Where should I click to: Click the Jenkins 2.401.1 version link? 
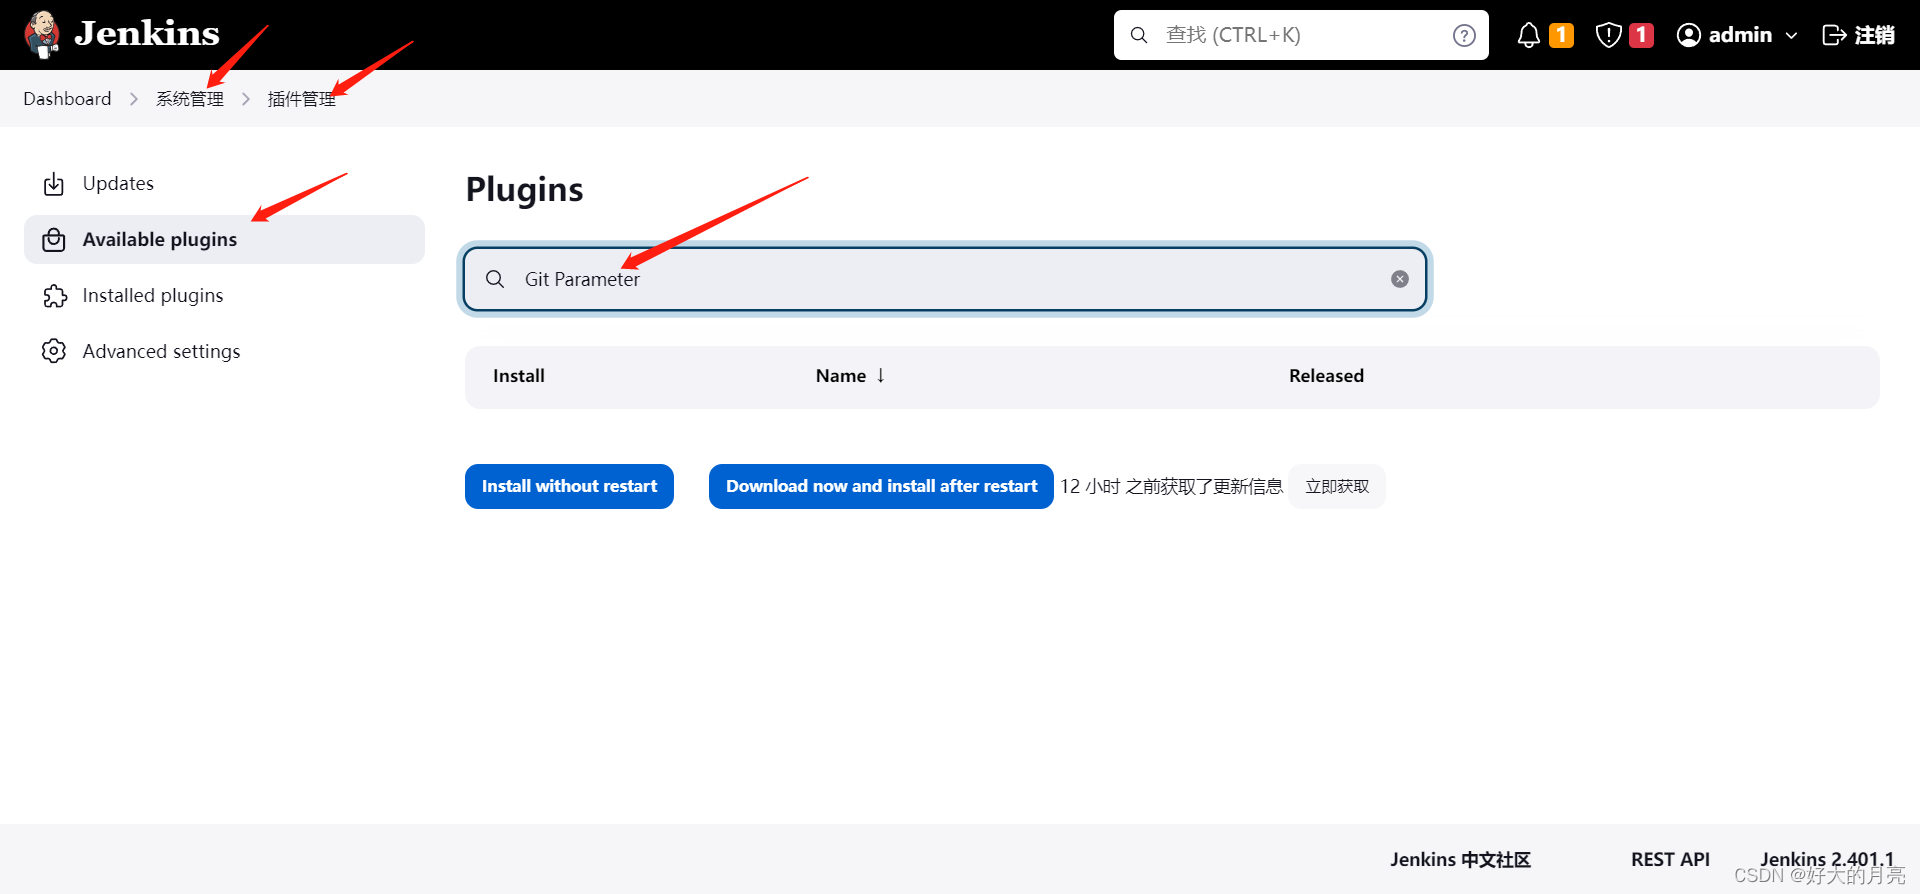click(x=1827, y=859)
